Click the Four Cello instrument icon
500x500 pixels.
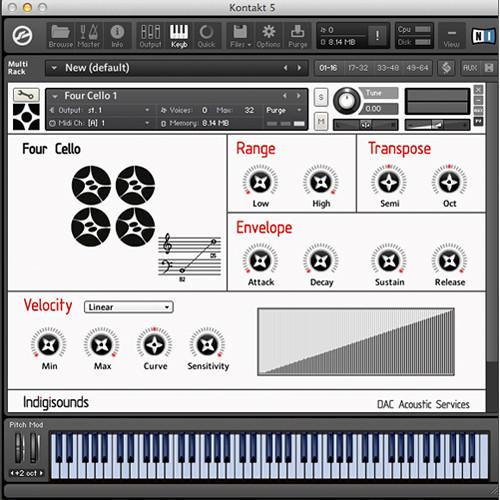tap(26, 117)
